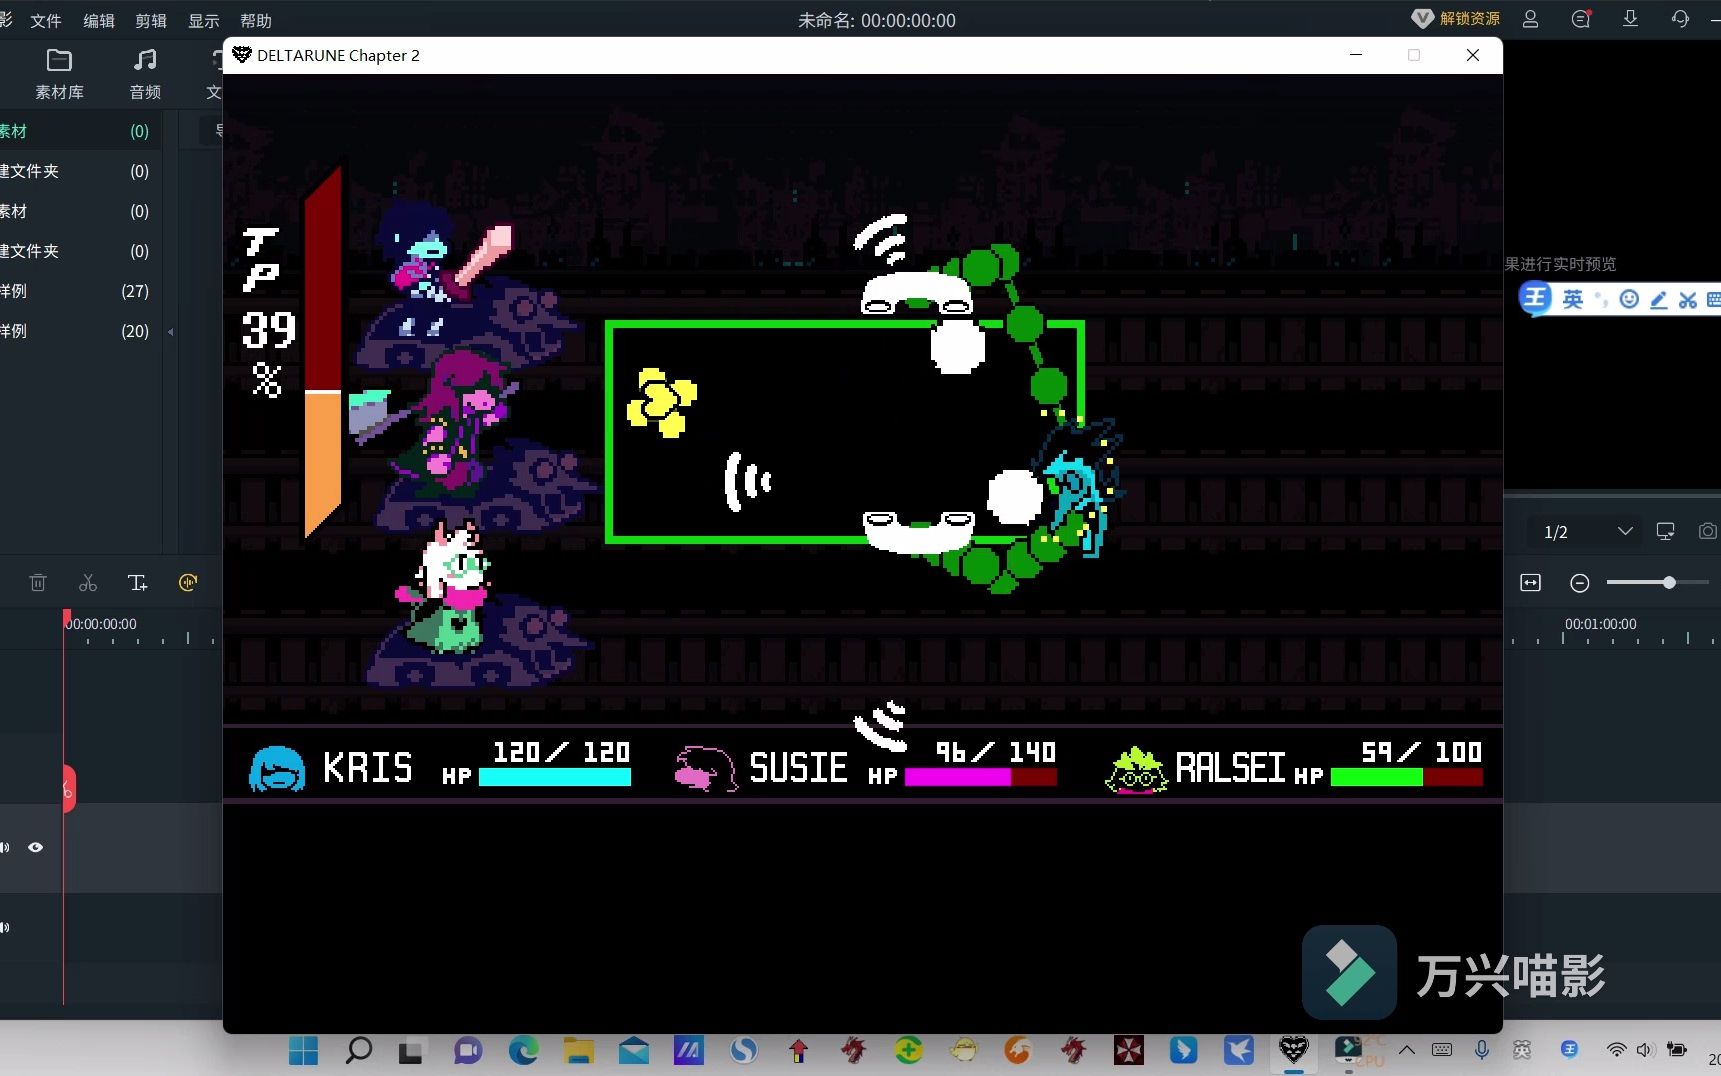Screen dimensions: 1721x1076
Task: Collapse the library panel arrow
Action: [x=171, y=332]
